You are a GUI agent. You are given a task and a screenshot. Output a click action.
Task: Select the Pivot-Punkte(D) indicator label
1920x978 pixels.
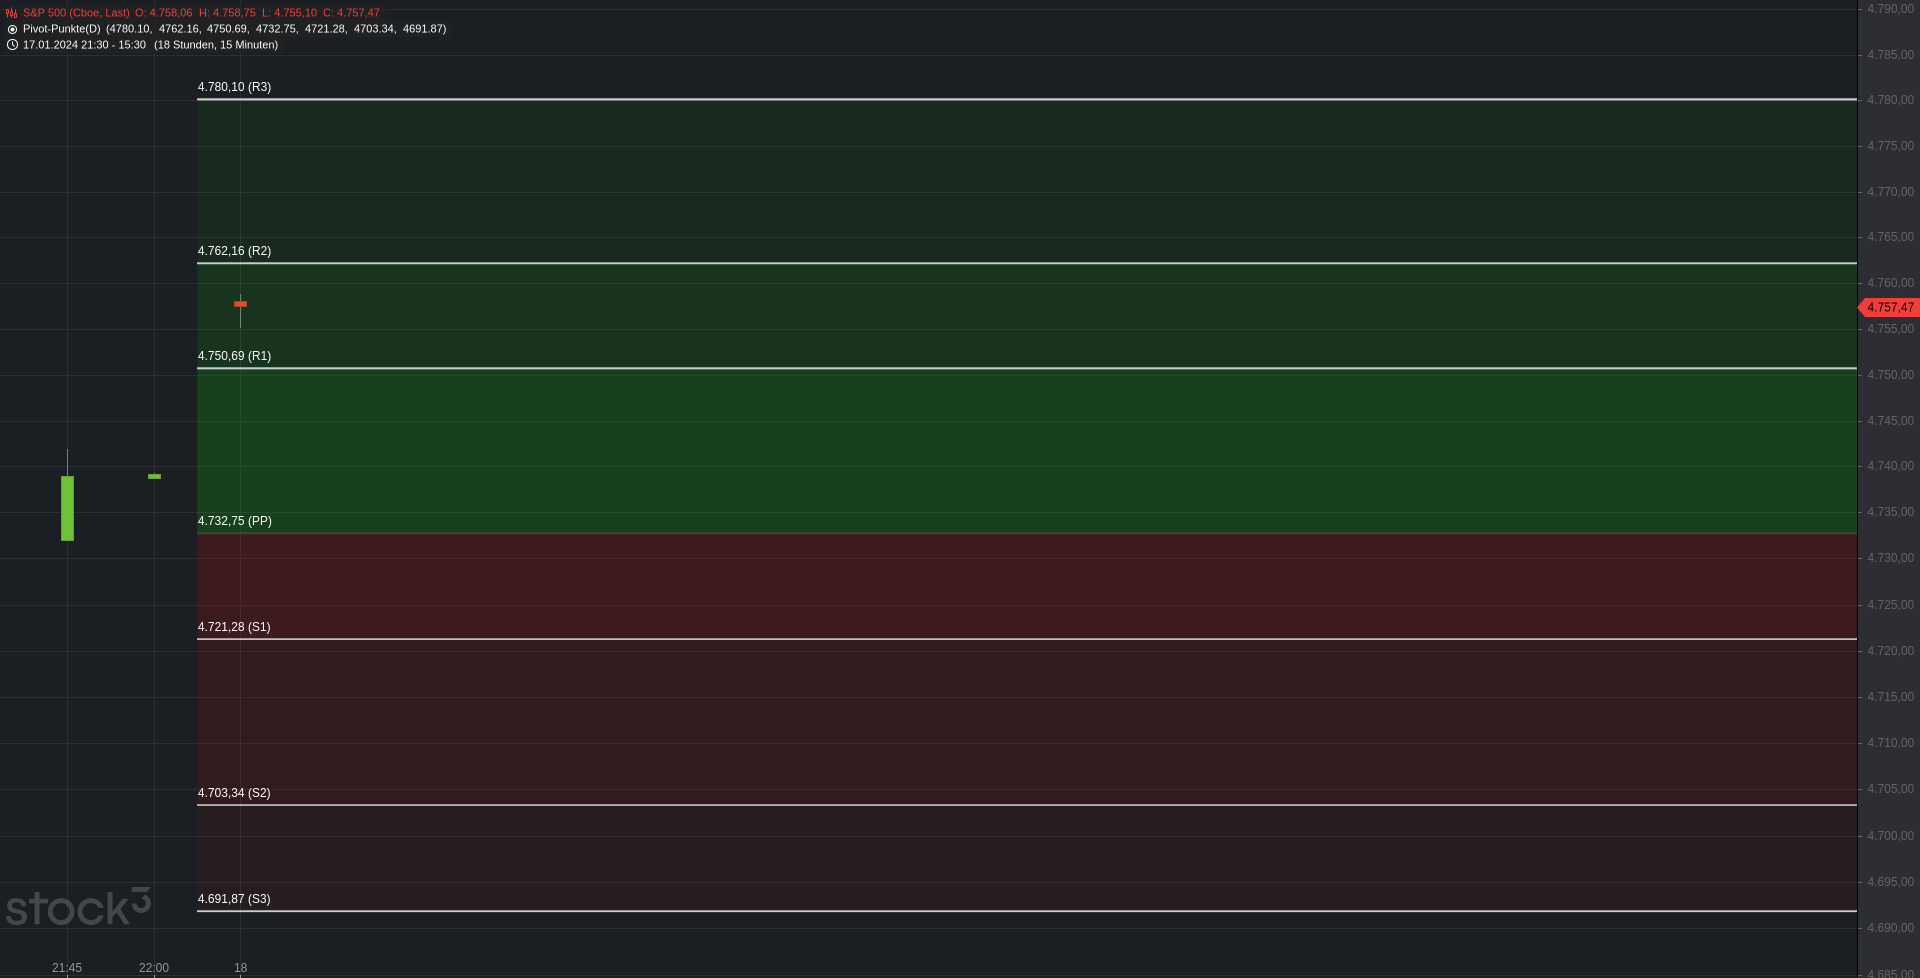point(62,29)
